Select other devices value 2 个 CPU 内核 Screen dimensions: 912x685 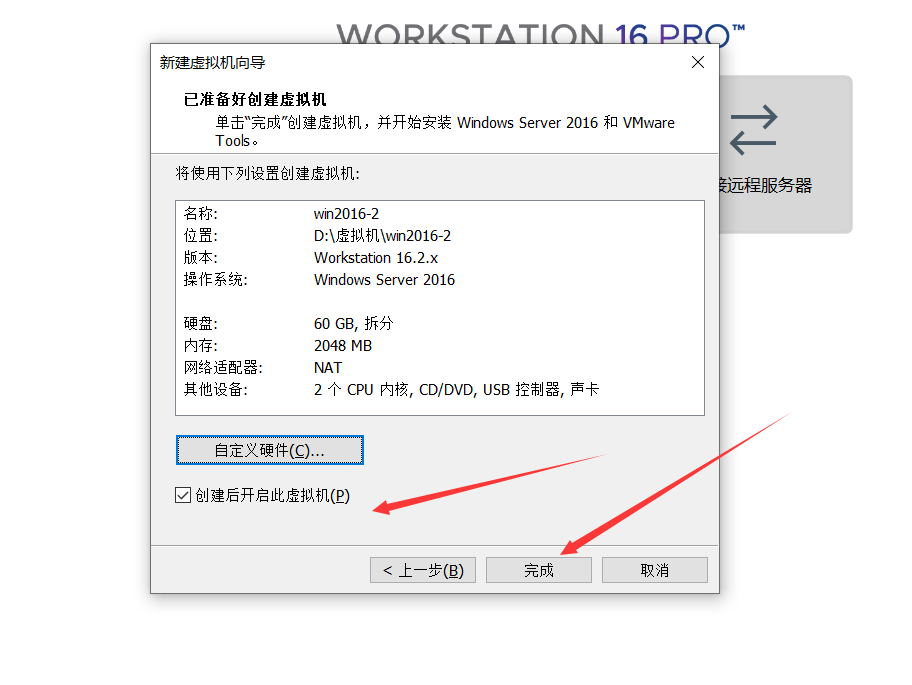point(361,390)
